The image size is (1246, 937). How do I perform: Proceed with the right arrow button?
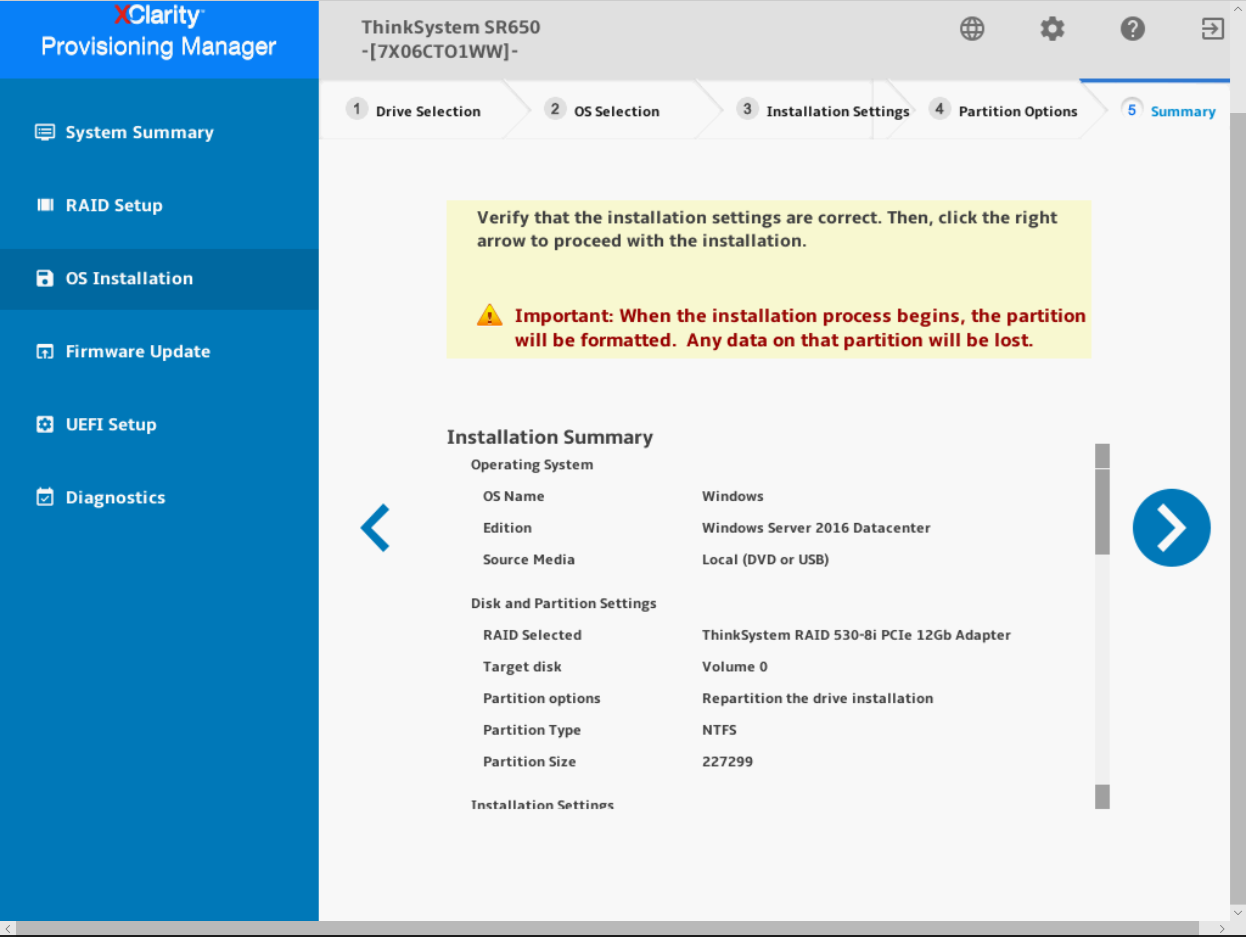(1171, 528)
